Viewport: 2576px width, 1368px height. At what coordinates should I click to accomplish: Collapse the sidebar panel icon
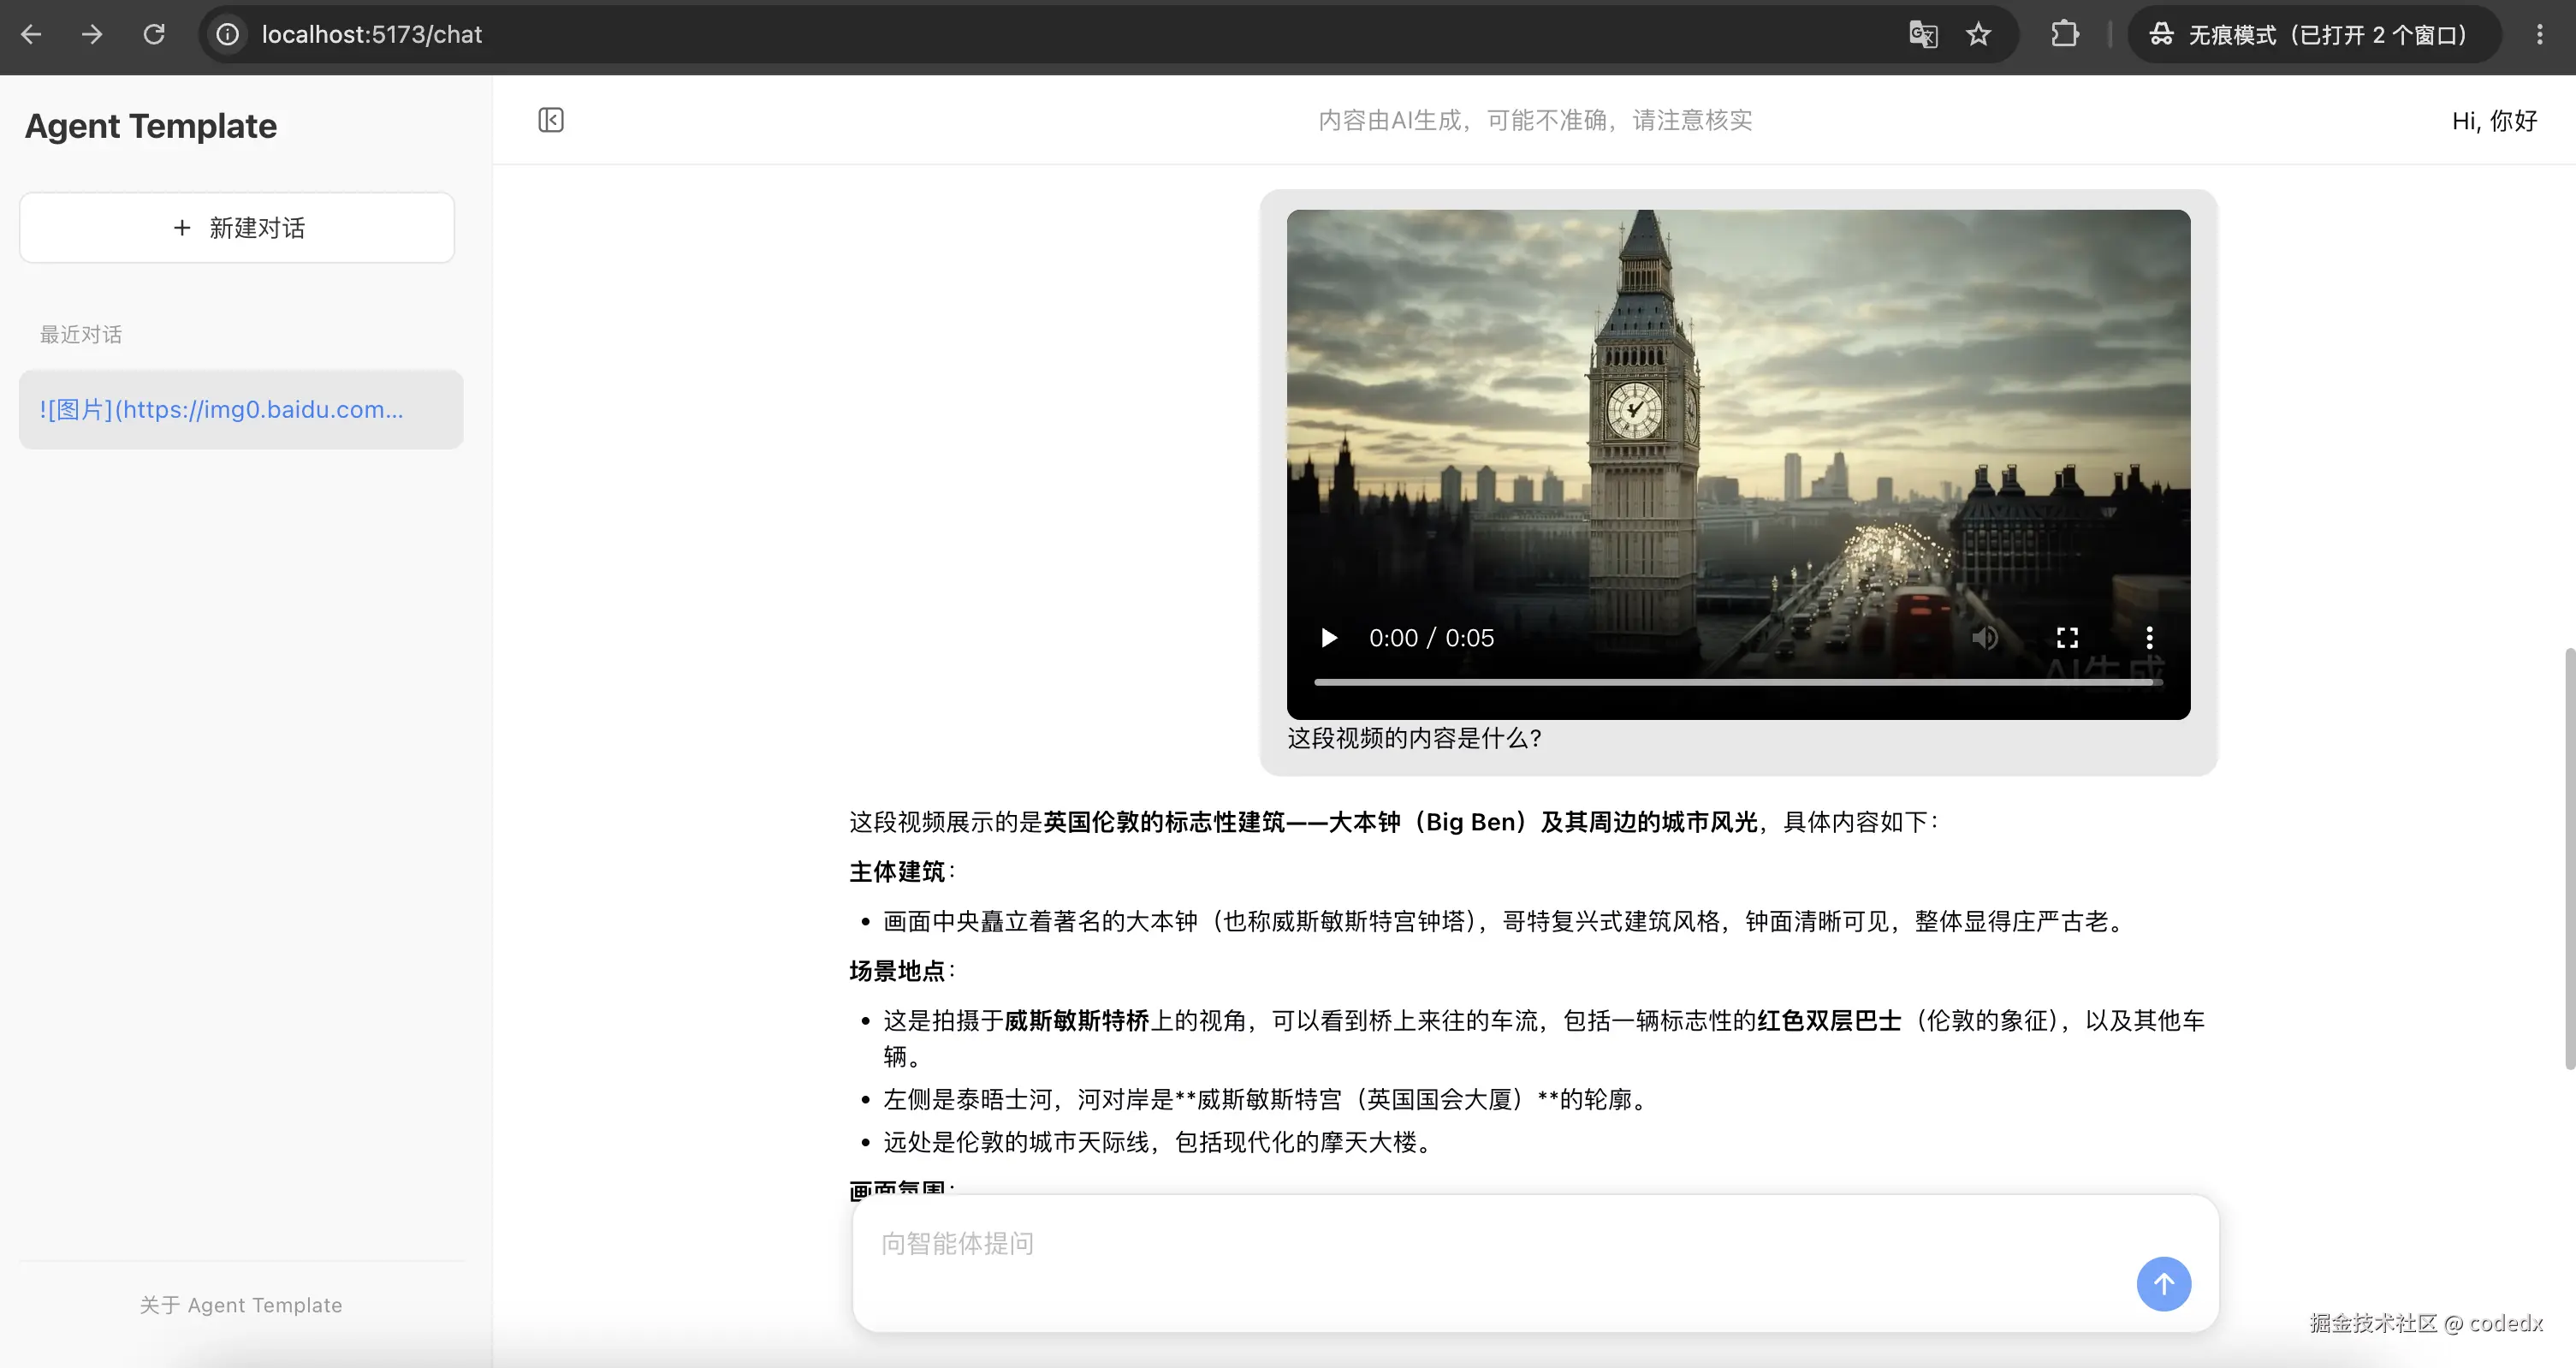pos(551,120)
